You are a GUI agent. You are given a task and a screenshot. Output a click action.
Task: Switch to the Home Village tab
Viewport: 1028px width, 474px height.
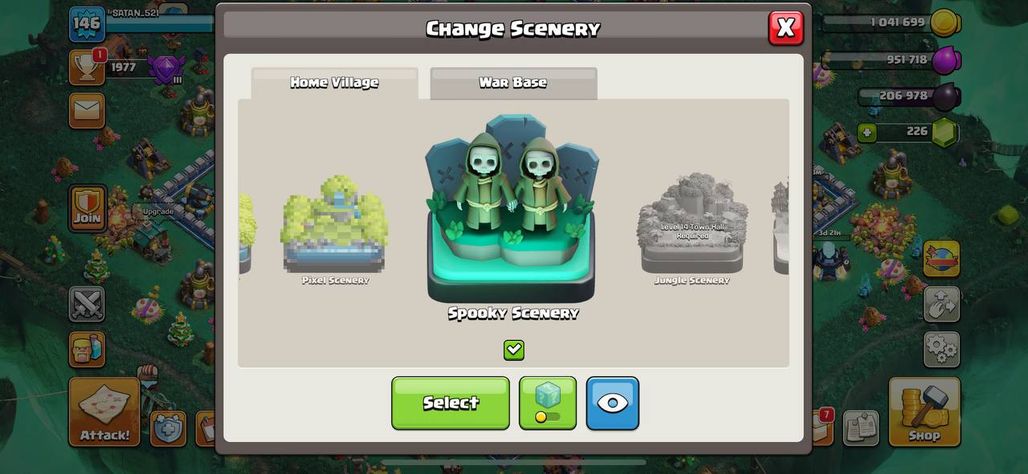click(x=334, y=83)
